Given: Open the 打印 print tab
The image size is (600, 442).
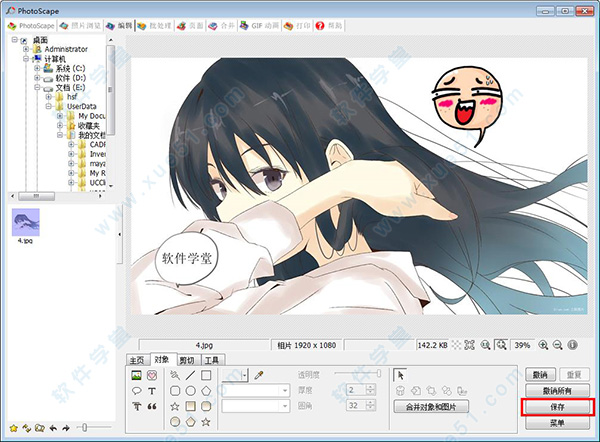Looking at the screenshot, I should coord(297,26).
